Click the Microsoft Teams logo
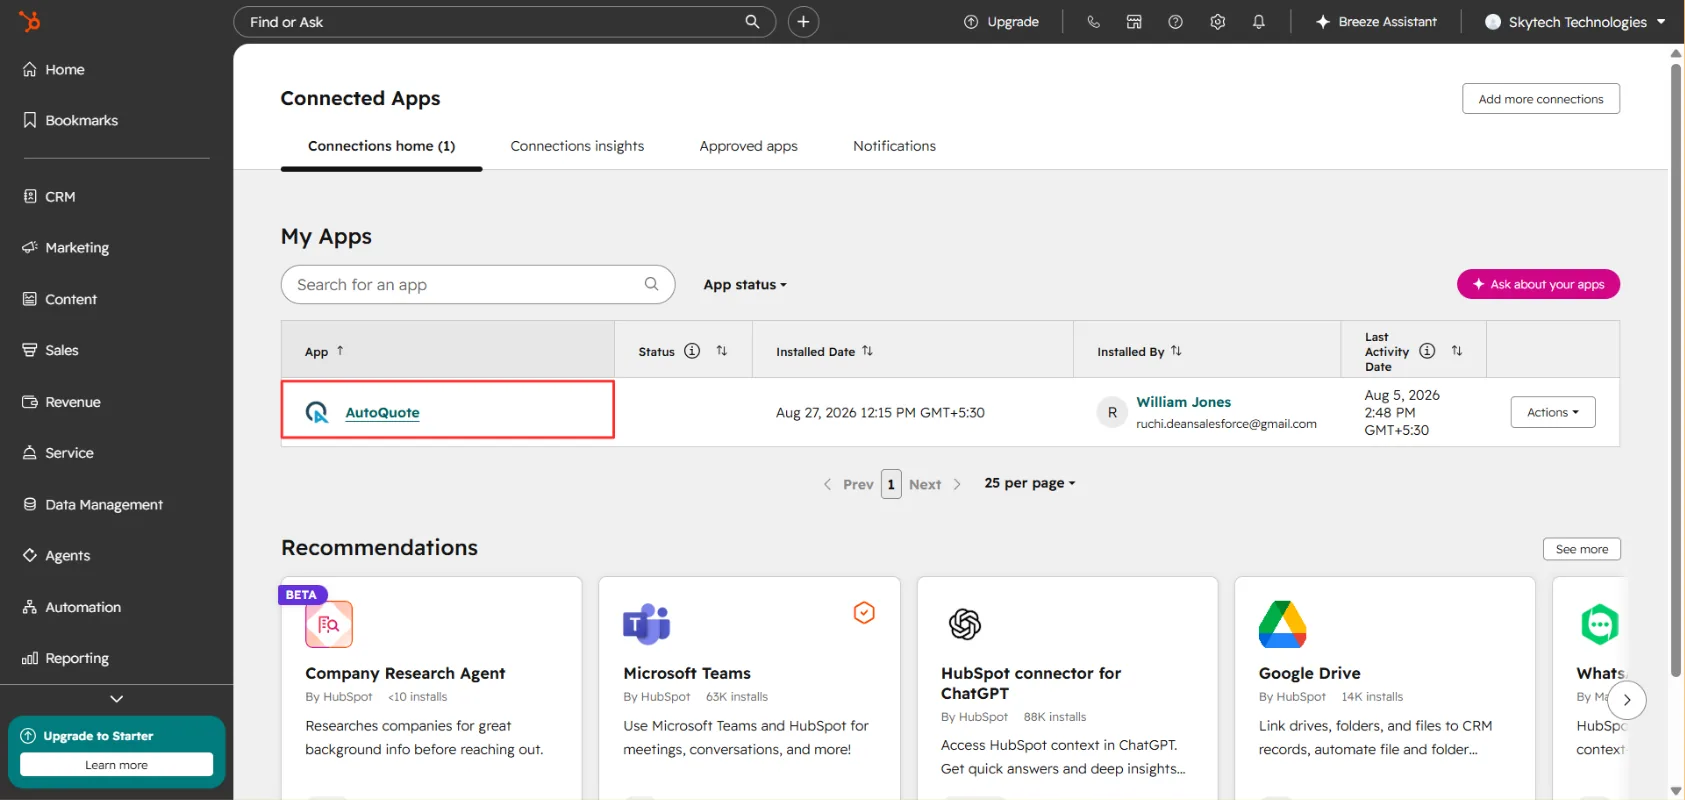This screenshot has width=1685, height=800. pos(647,624)
